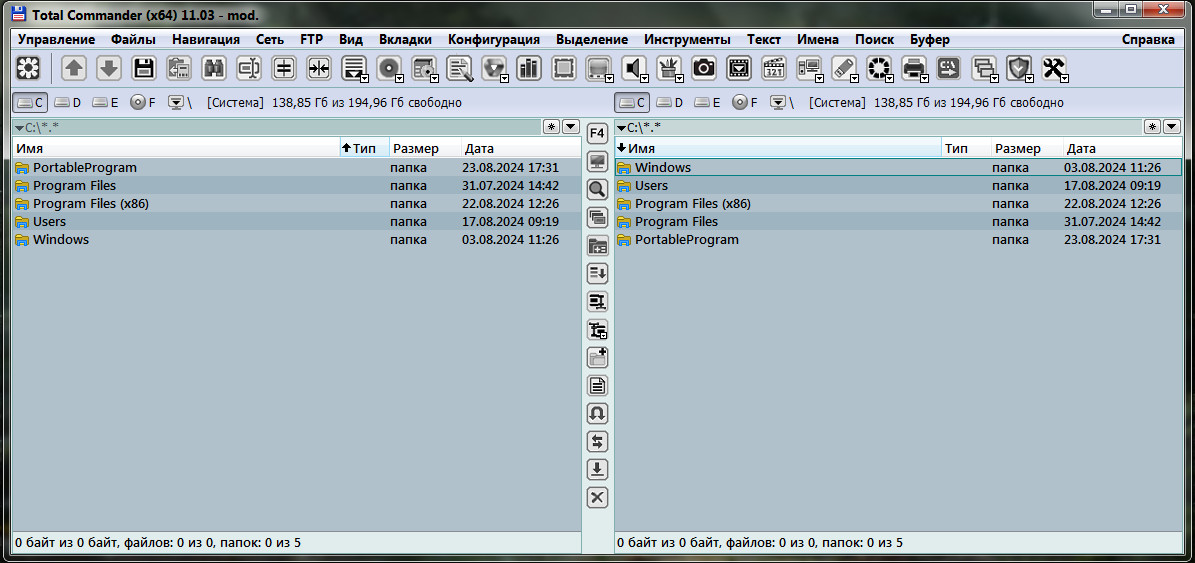Screen dimensions: 1195x563
Task: Switch right panel to drive E
Action: point(706,102)
